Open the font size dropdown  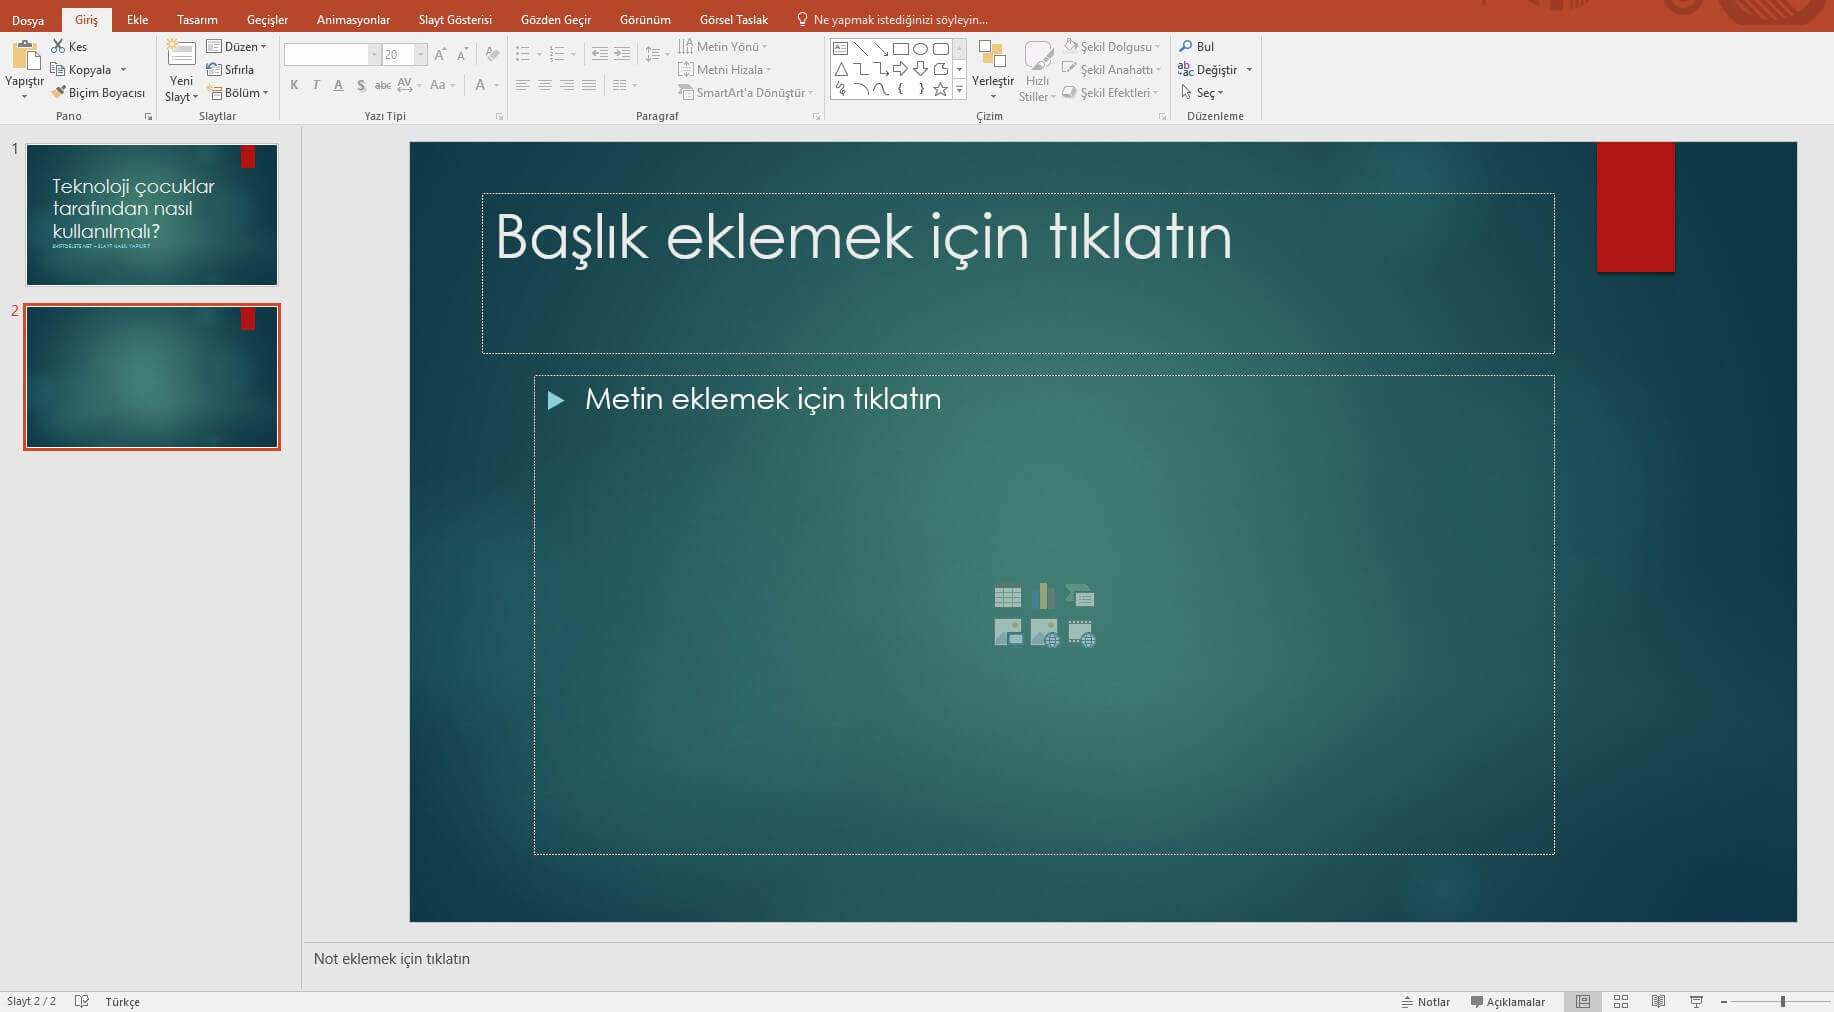tap(421, 54)
